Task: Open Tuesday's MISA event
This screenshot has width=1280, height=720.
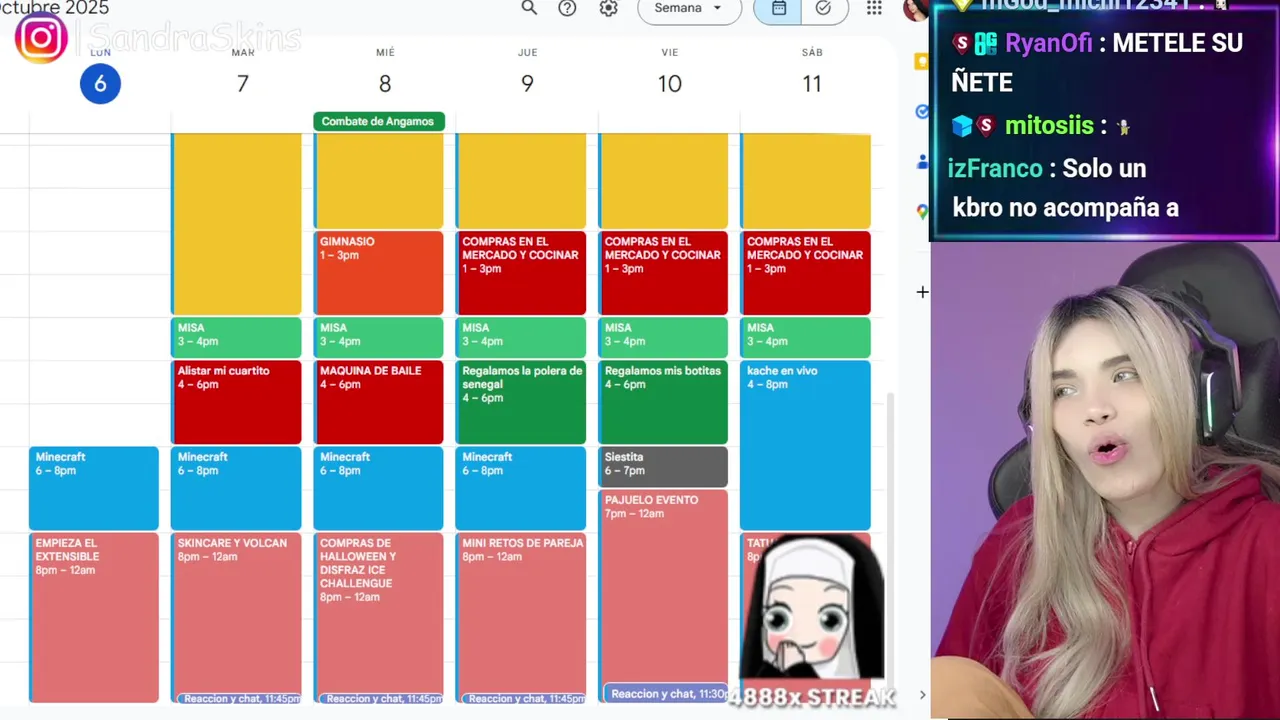Action: click(236, 338)
